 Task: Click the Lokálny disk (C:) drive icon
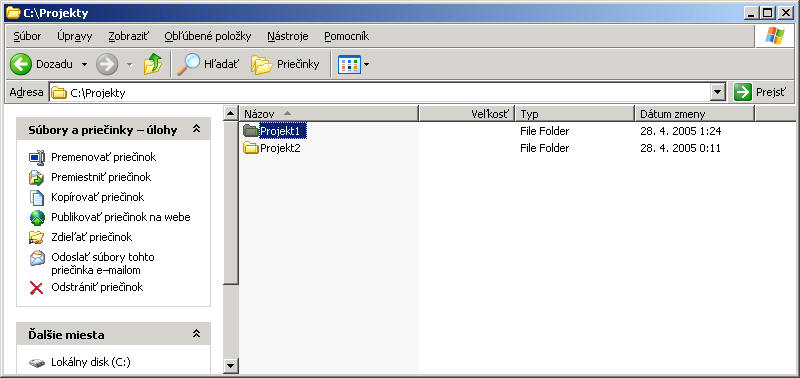[x=37, y=363]
